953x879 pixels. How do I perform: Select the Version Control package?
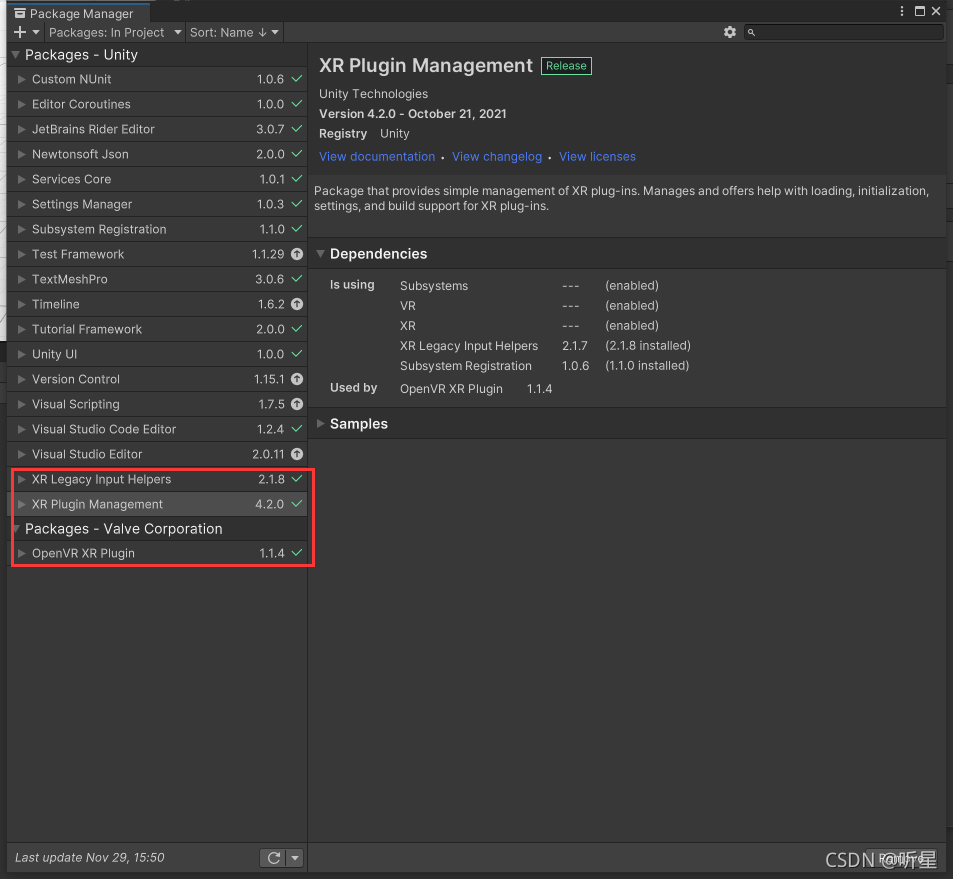point(157,379)
